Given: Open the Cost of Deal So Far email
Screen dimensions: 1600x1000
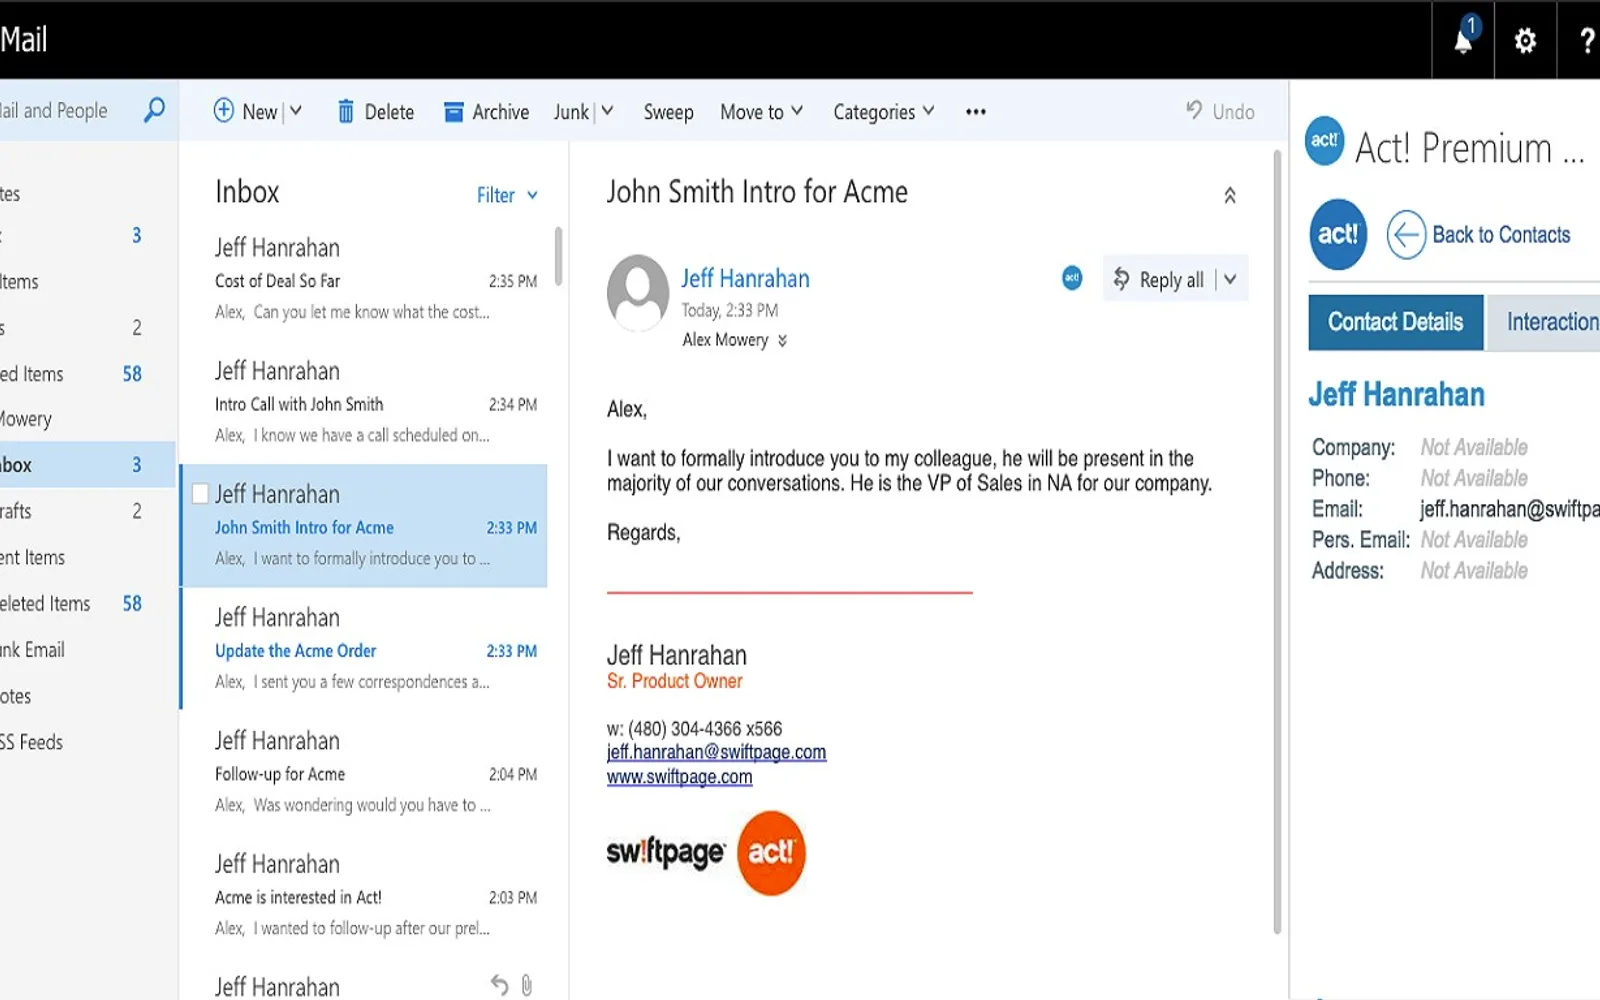Looking at the screenshot, I should [364, 279].
